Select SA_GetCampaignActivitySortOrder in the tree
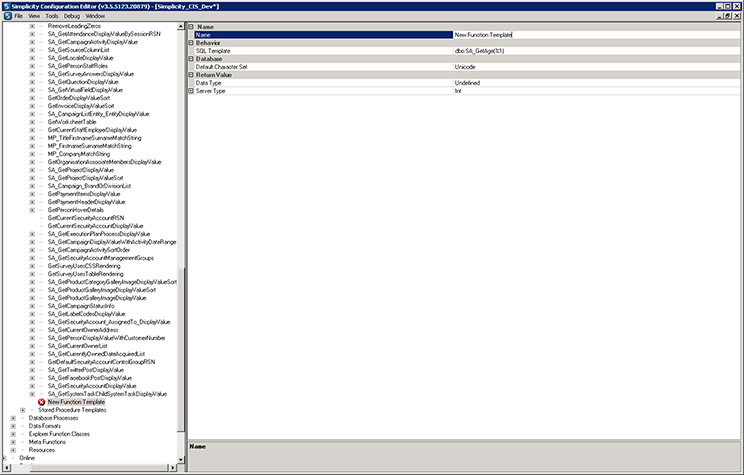This screenshot has width=744, height=475. [x=89, y=250]
